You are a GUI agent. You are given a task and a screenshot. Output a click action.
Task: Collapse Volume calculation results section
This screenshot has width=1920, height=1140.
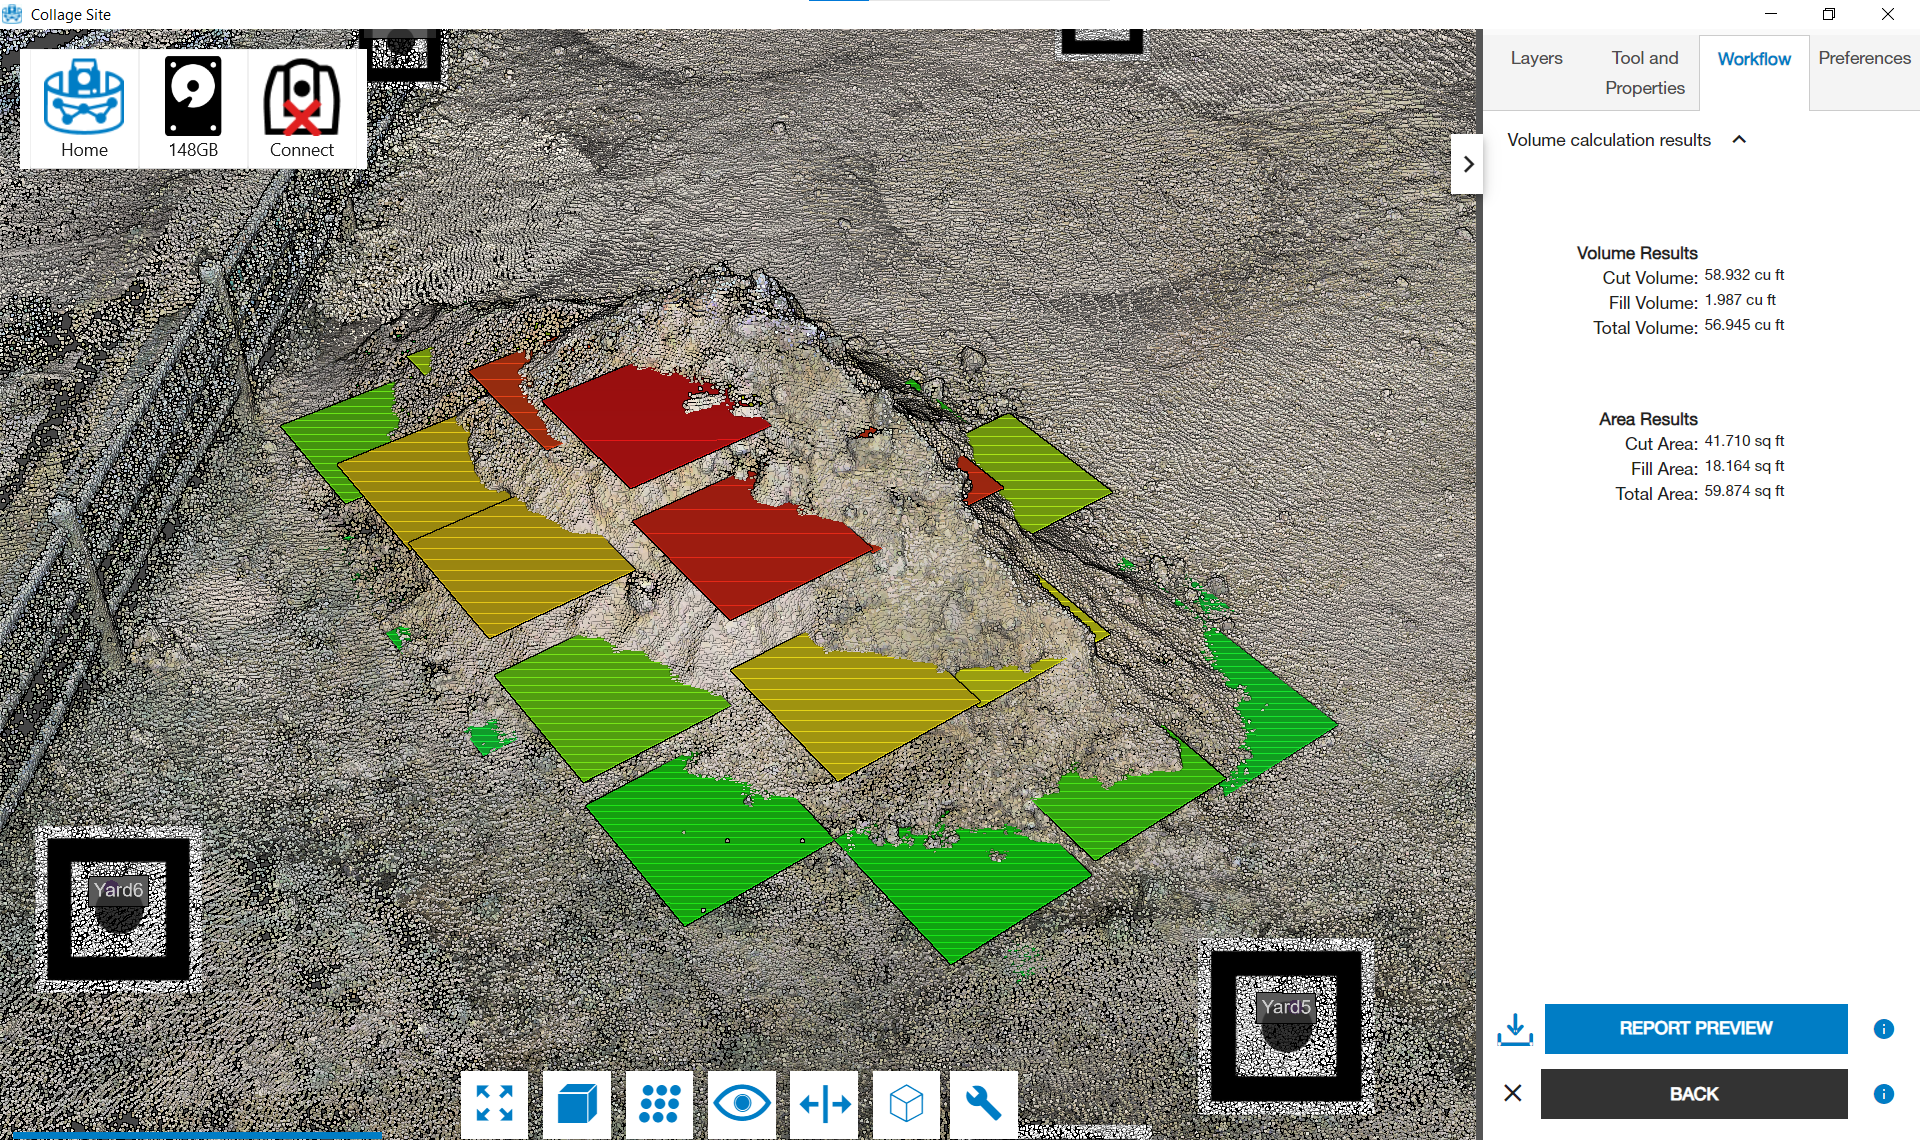pyautogui.click(x=1739, y=140)
